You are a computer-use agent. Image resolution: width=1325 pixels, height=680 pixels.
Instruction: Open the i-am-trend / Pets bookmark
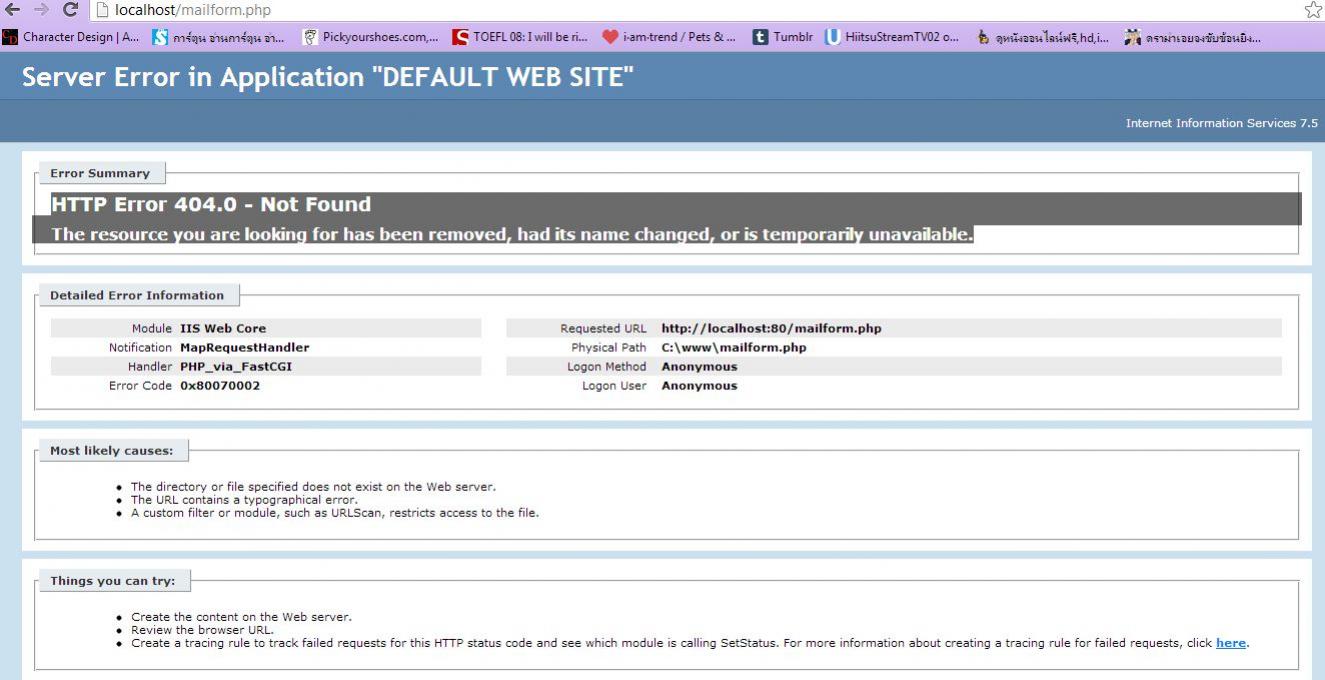[x=669, y=38]
